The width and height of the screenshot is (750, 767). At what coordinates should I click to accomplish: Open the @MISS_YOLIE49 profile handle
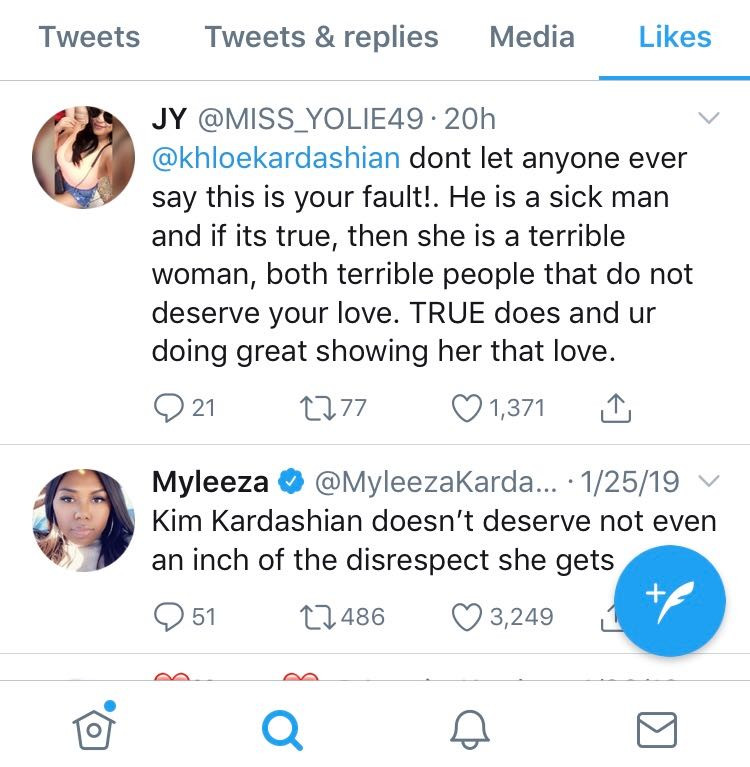point(311,119)
